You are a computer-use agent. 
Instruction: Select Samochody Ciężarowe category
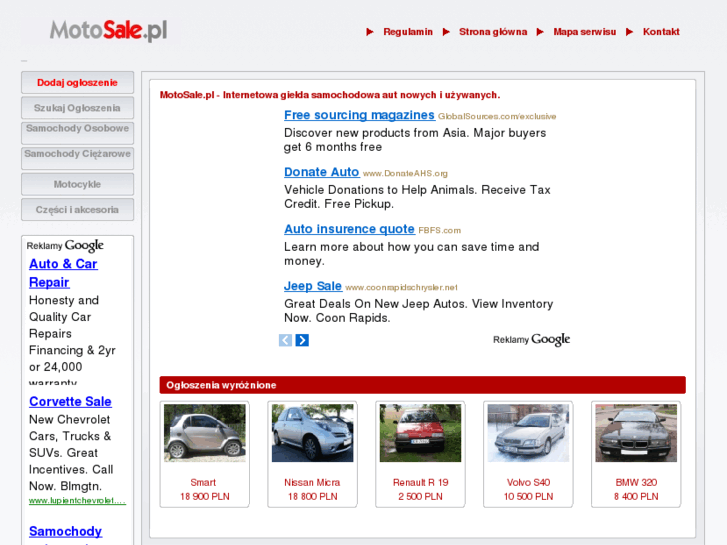[77, 158]
